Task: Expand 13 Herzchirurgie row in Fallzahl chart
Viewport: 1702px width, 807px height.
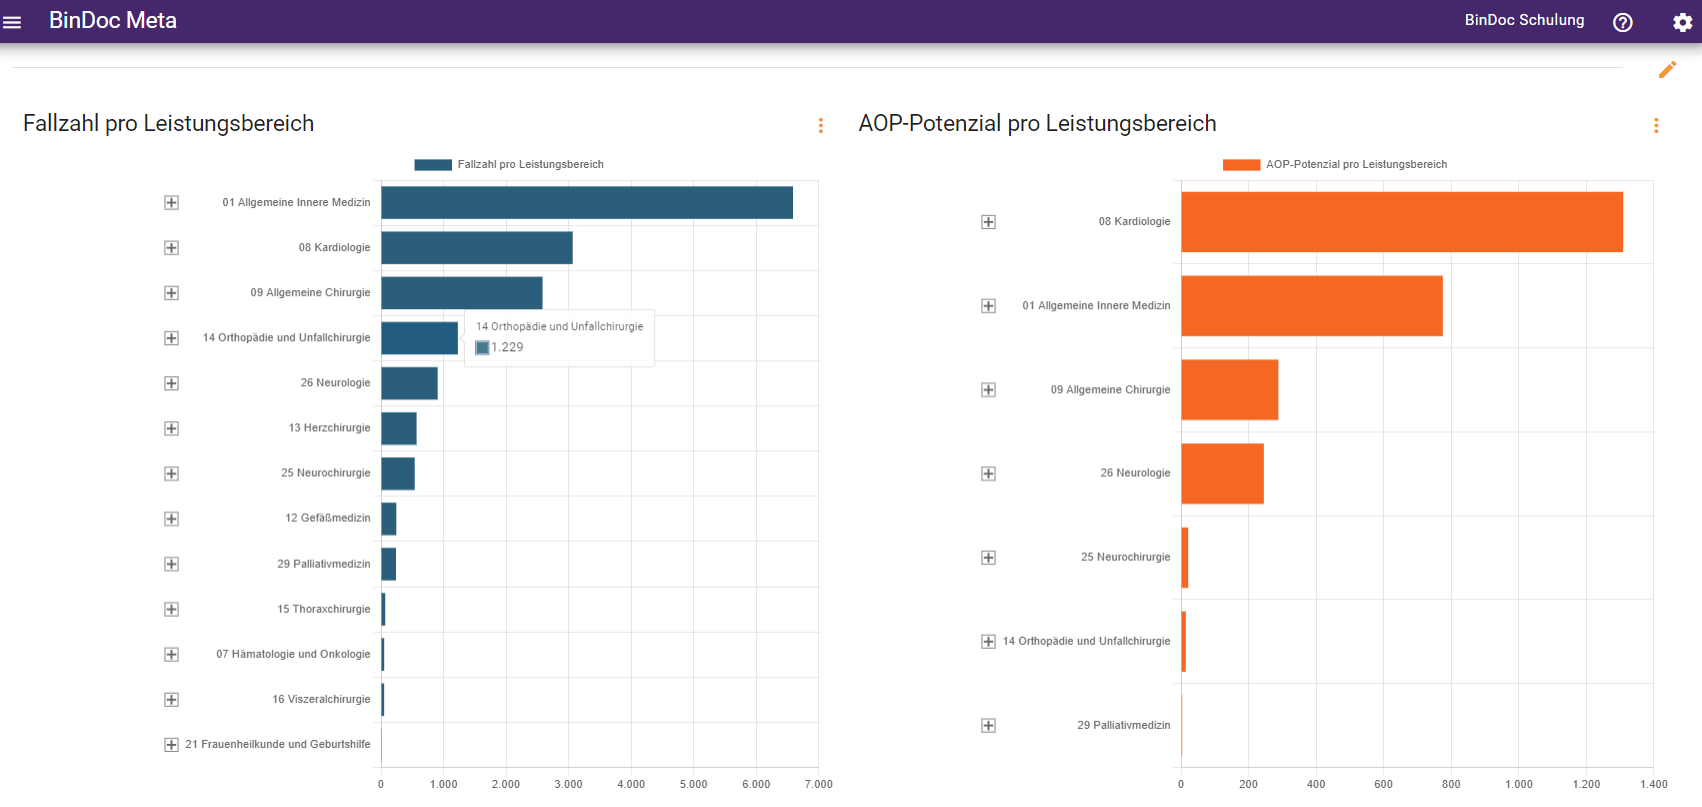Action: point(172,428)
